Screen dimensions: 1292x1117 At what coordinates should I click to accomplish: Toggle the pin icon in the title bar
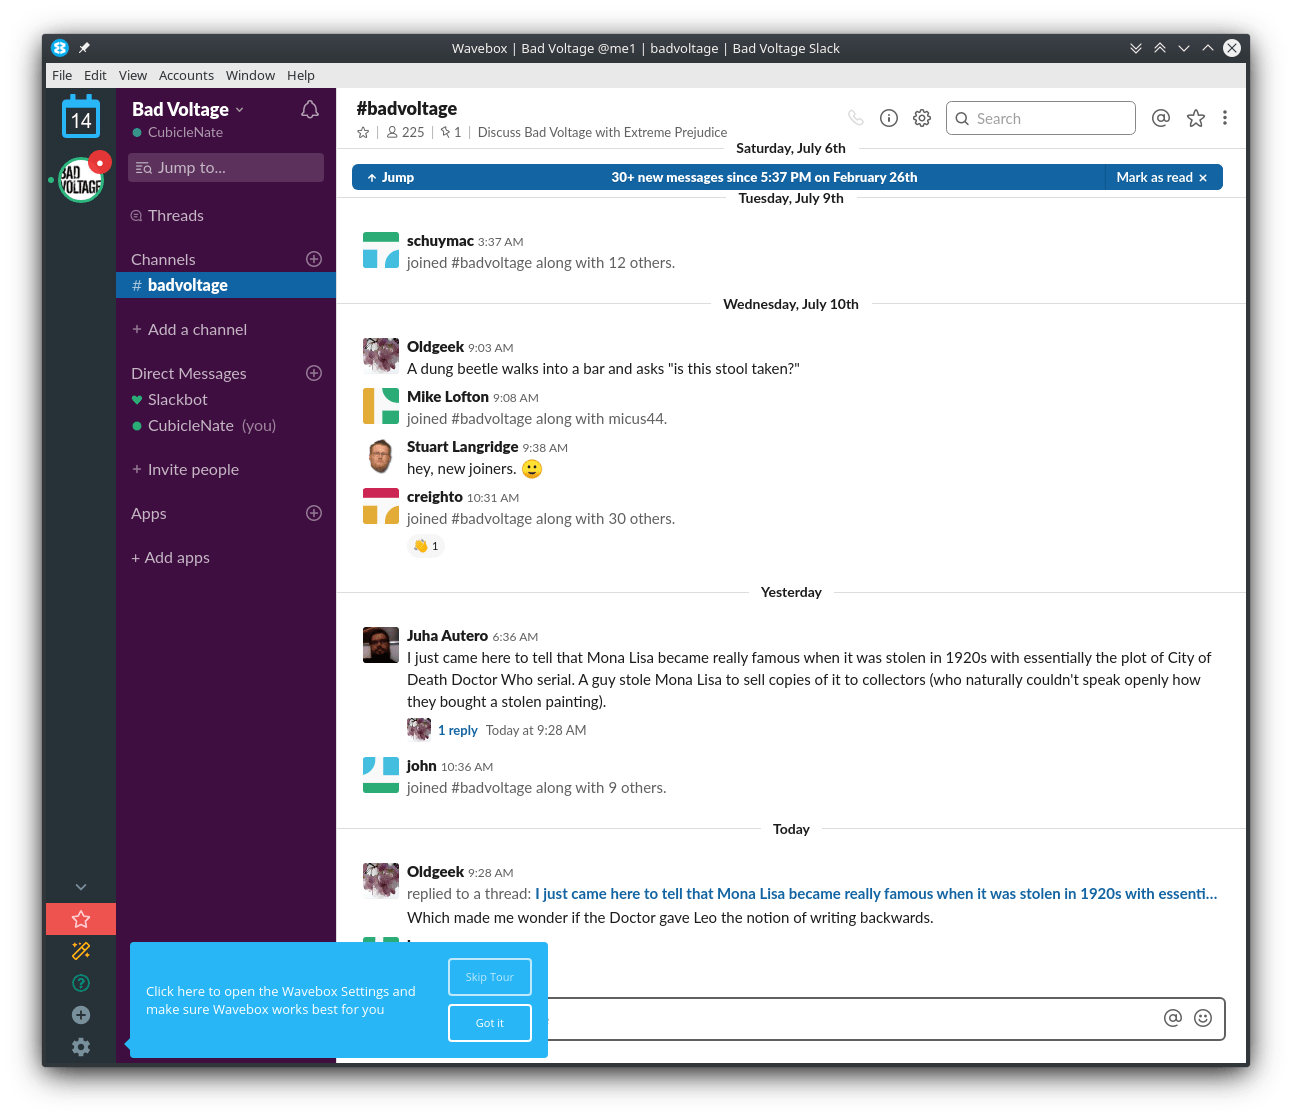tap(84, 48)
